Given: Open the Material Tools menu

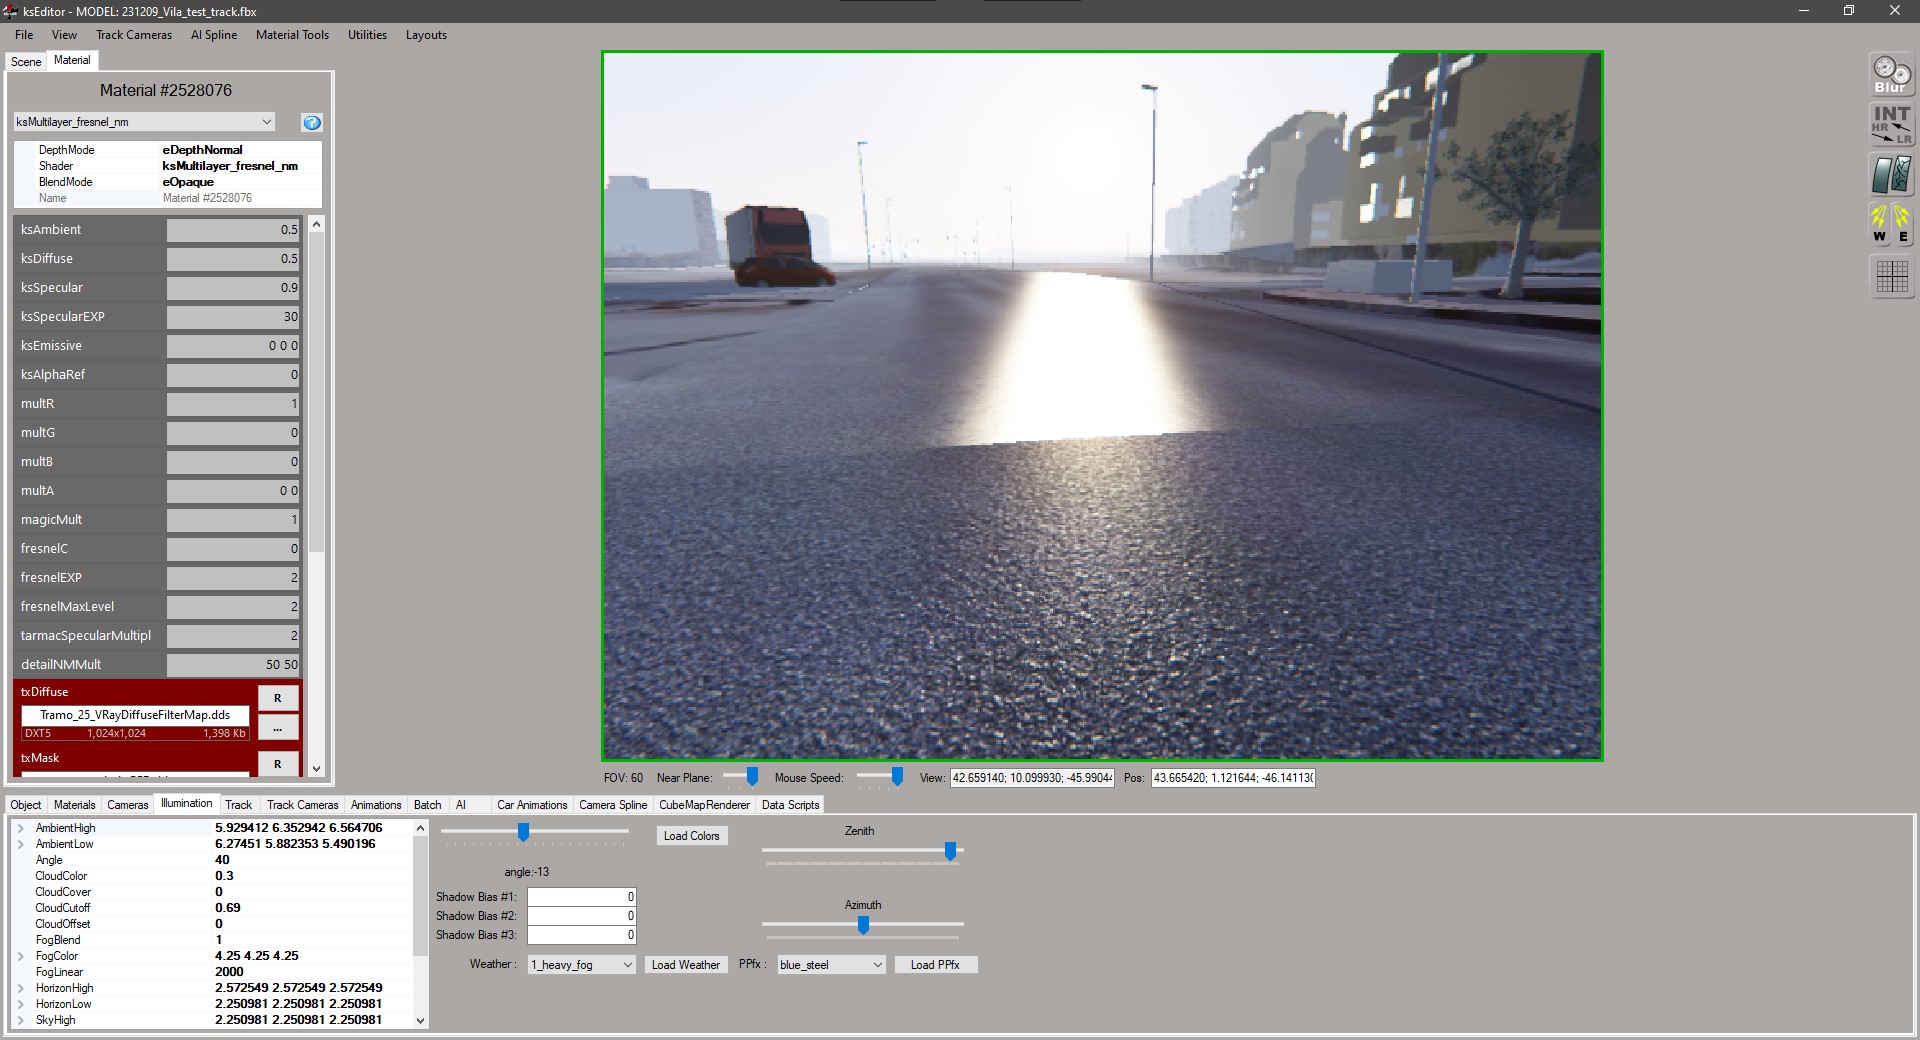Looking at the screenshot, I should [x=292, y=35].
